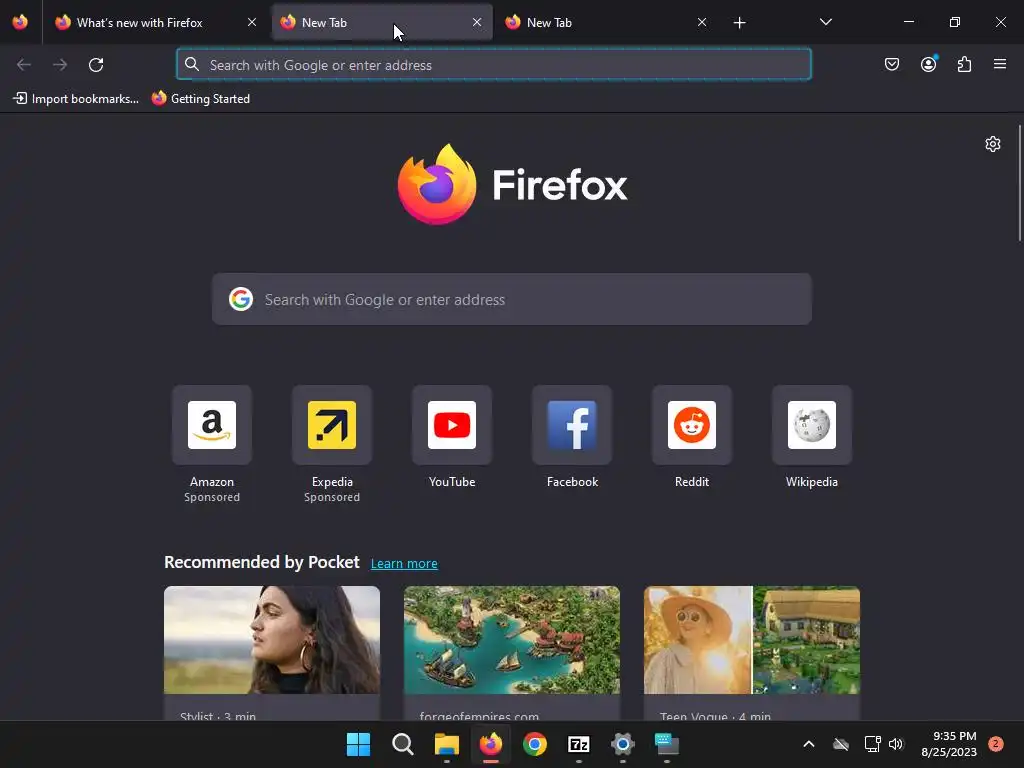The width and height of the screenshot is (1024, 768).
Task: Open the Stylist Pocket story thumbnail
Action: click(x=272, y=640)
